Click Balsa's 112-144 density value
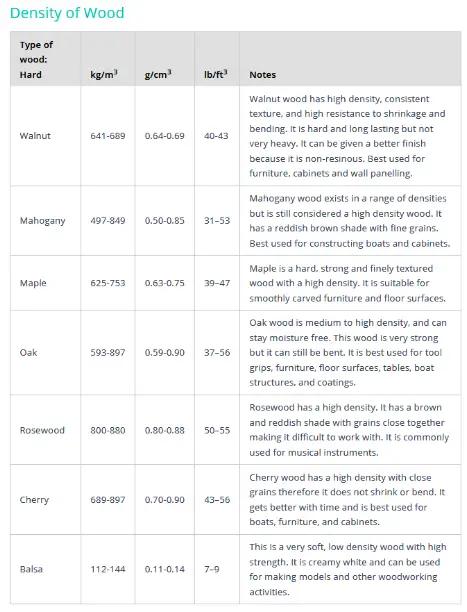 [x=108, y=569]
